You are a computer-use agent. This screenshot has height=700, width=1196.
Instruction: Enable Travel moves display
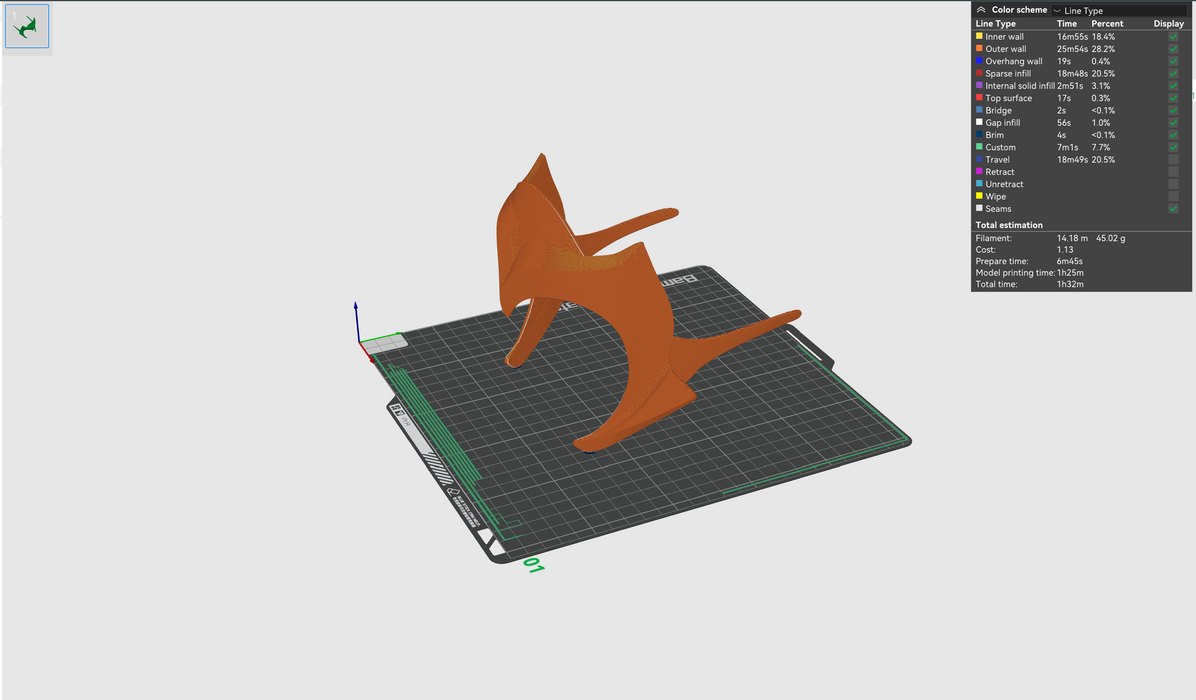(x=1173, y=160)
